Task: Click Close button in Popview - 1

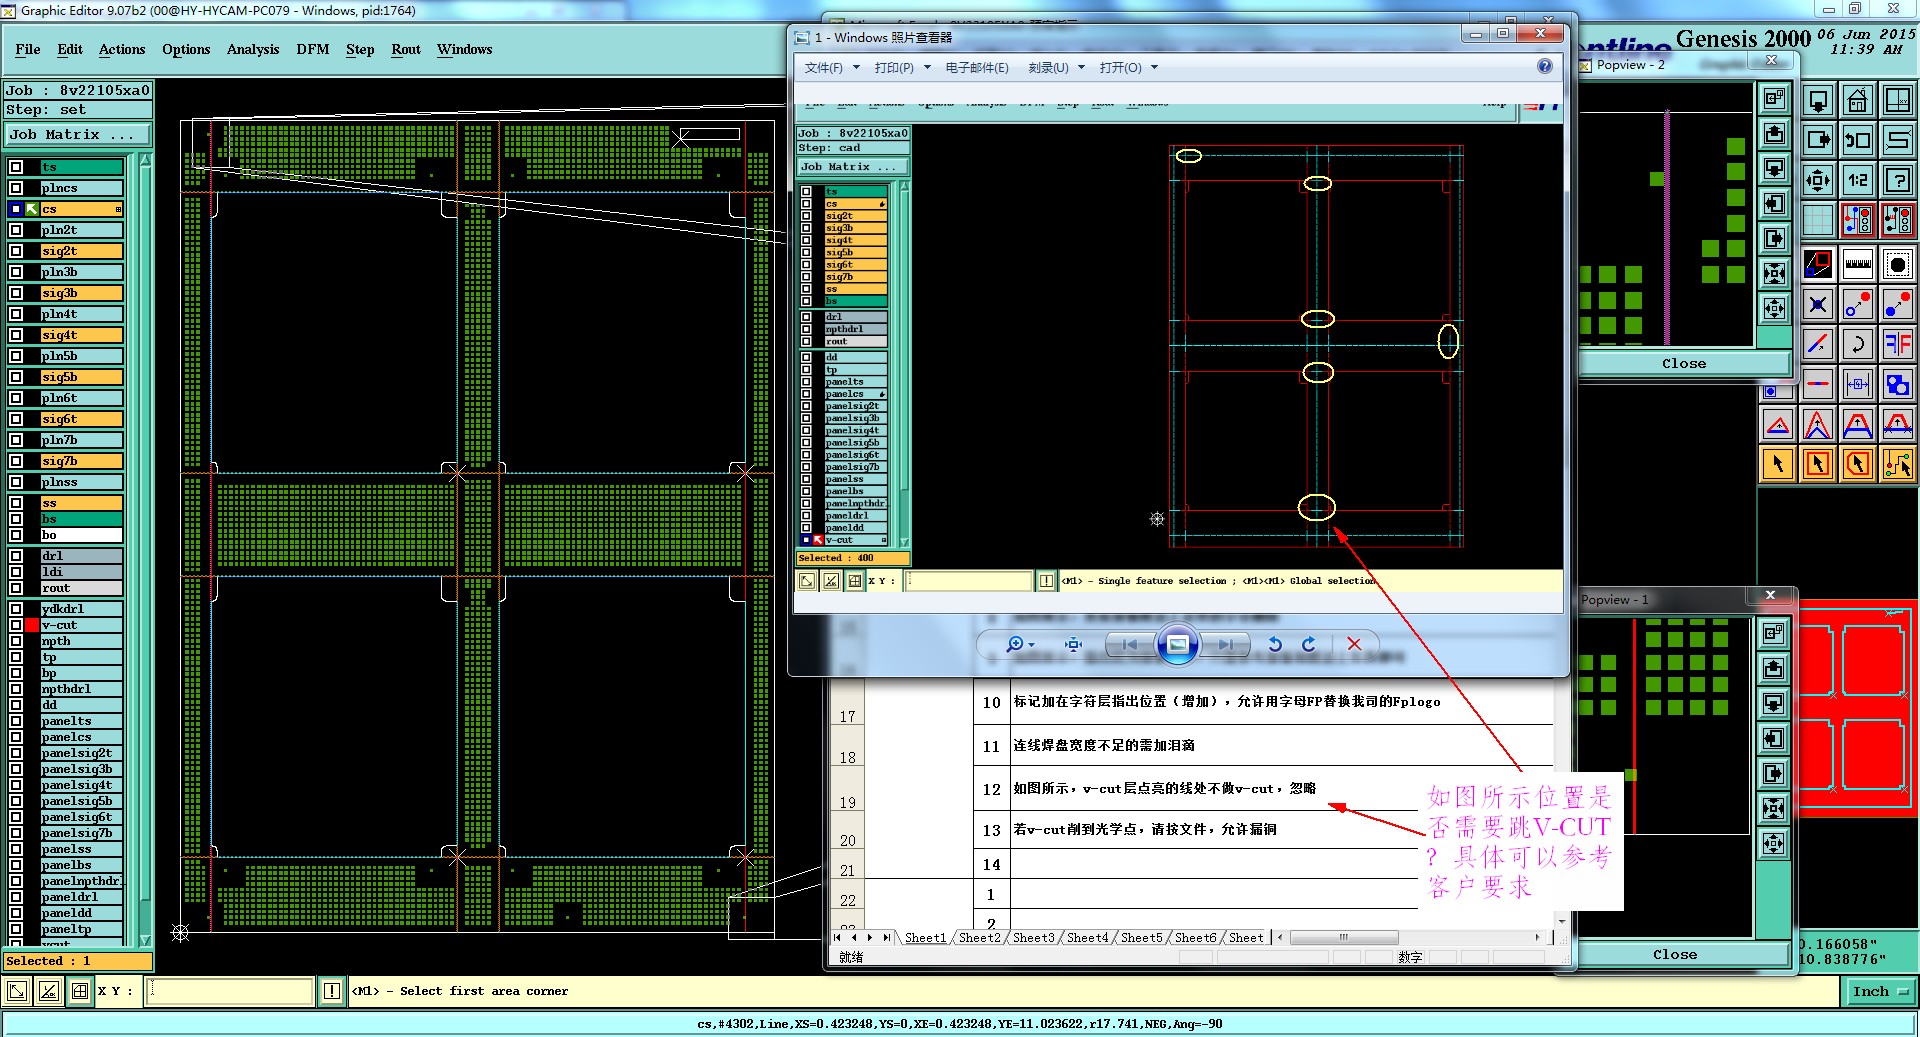Action: point(1675,955)
